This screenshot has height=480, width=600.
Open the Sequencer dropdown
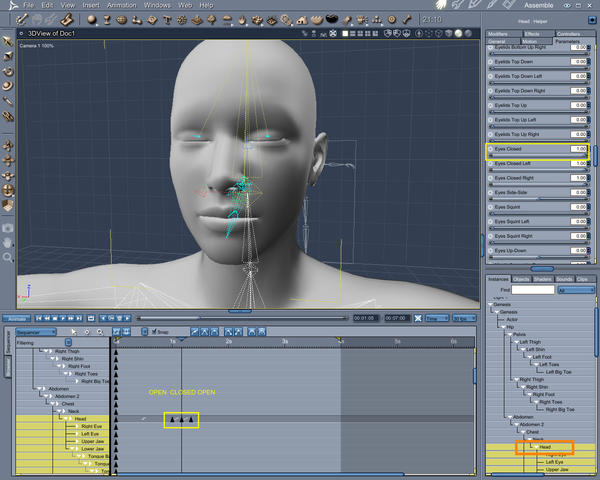coord(37,331)
